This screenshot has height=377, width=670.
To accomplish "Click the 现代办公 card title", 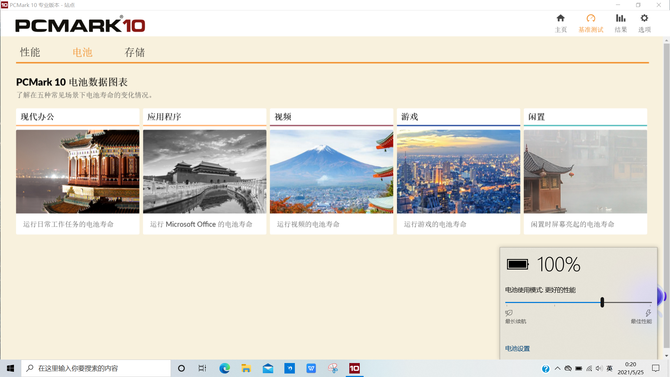I will (x=37, y=117).
